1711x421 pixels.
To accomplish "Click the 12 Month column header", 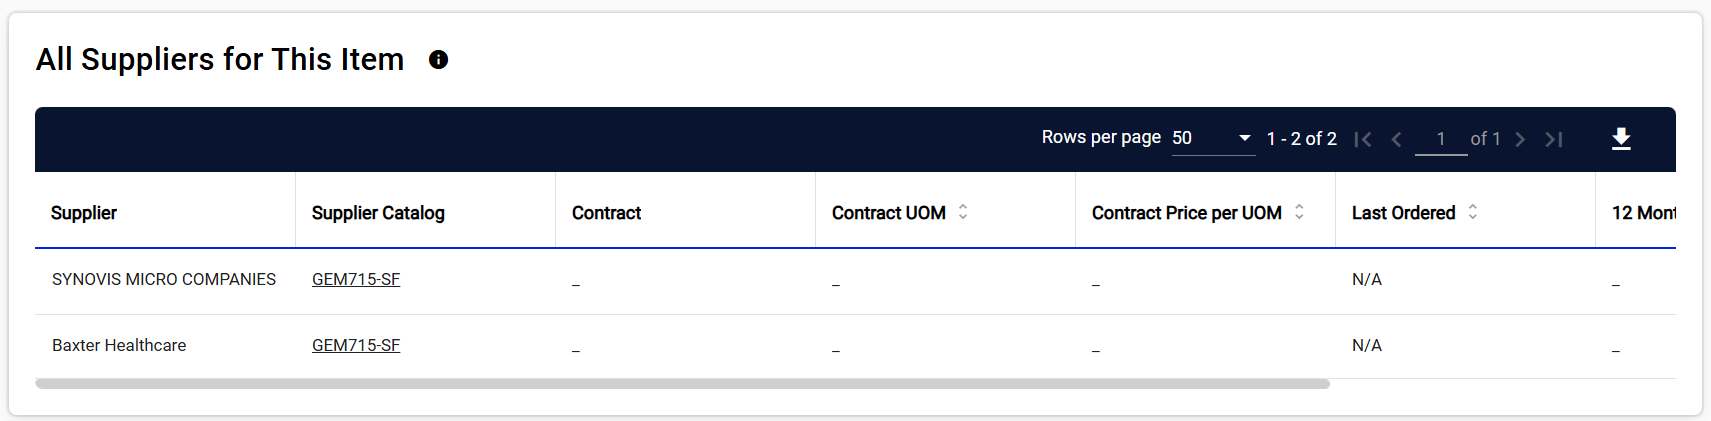I will tap(1643, 213).
